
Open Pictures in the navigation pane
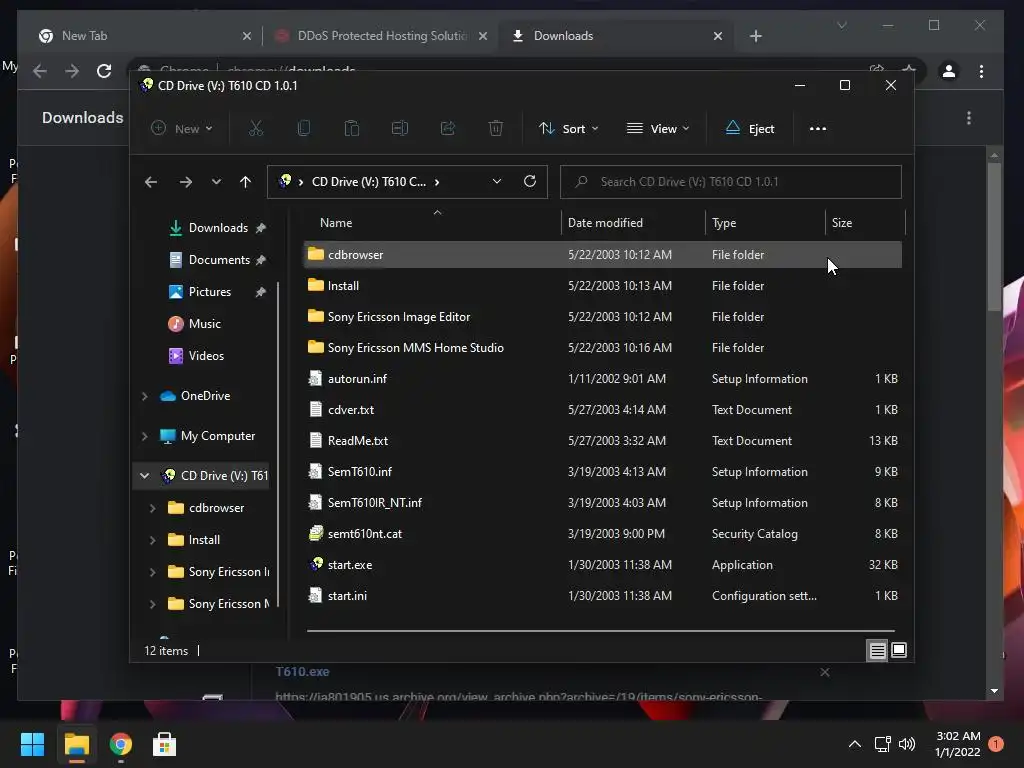209,292
